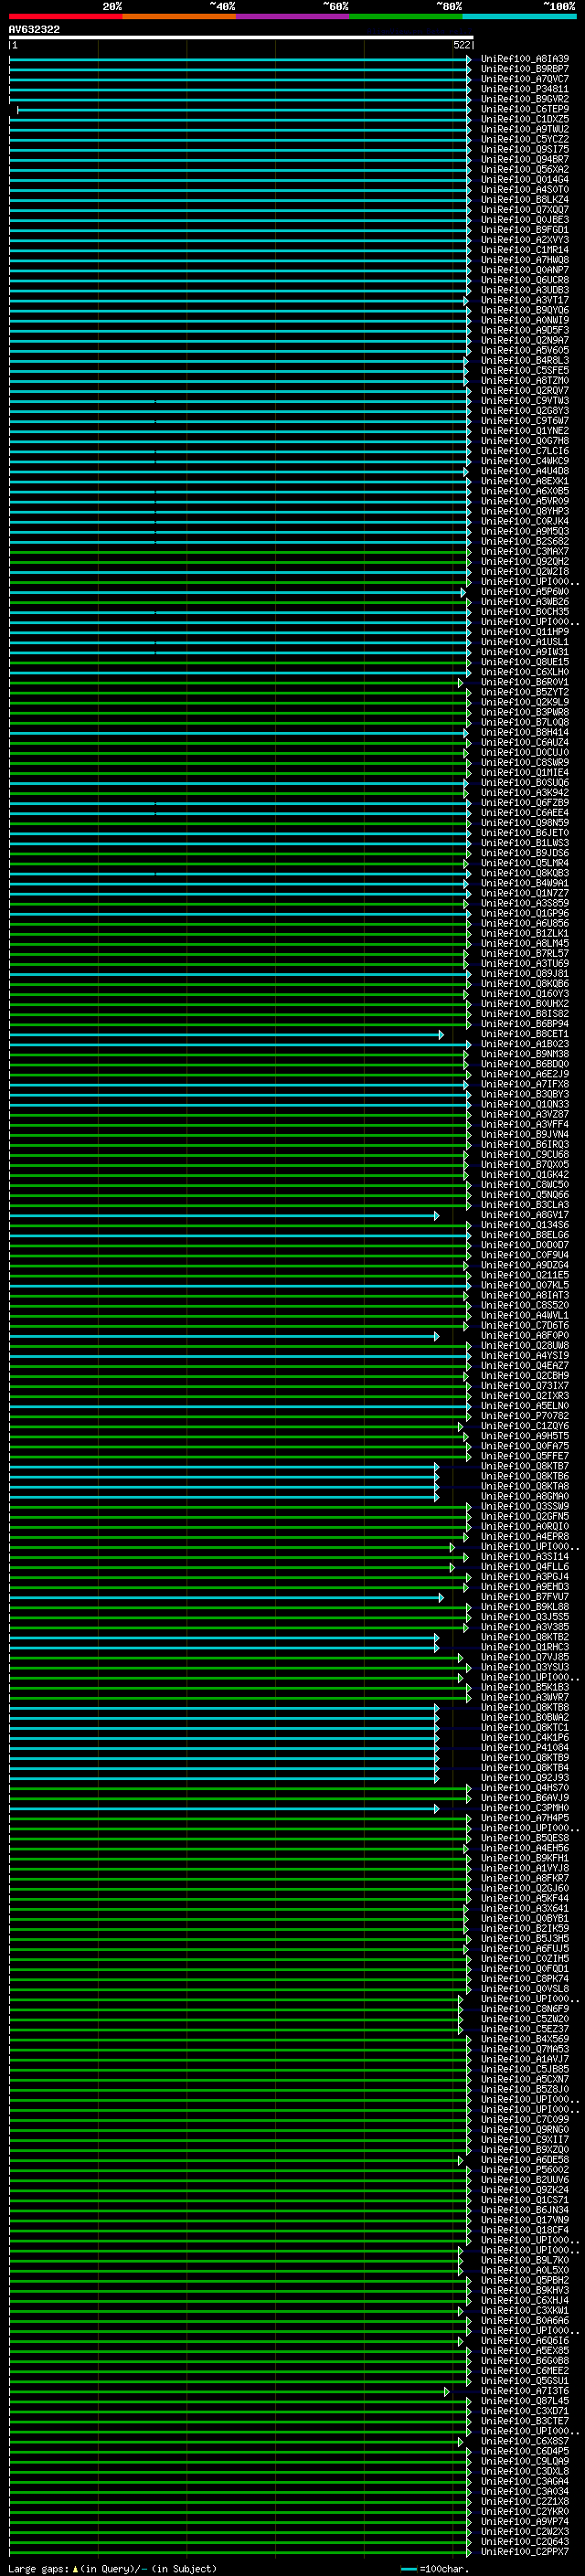Select label UniRef100_C3DXL8
The width and height of the screenshot is (585, 2576).
click(x=525, y=2471)
